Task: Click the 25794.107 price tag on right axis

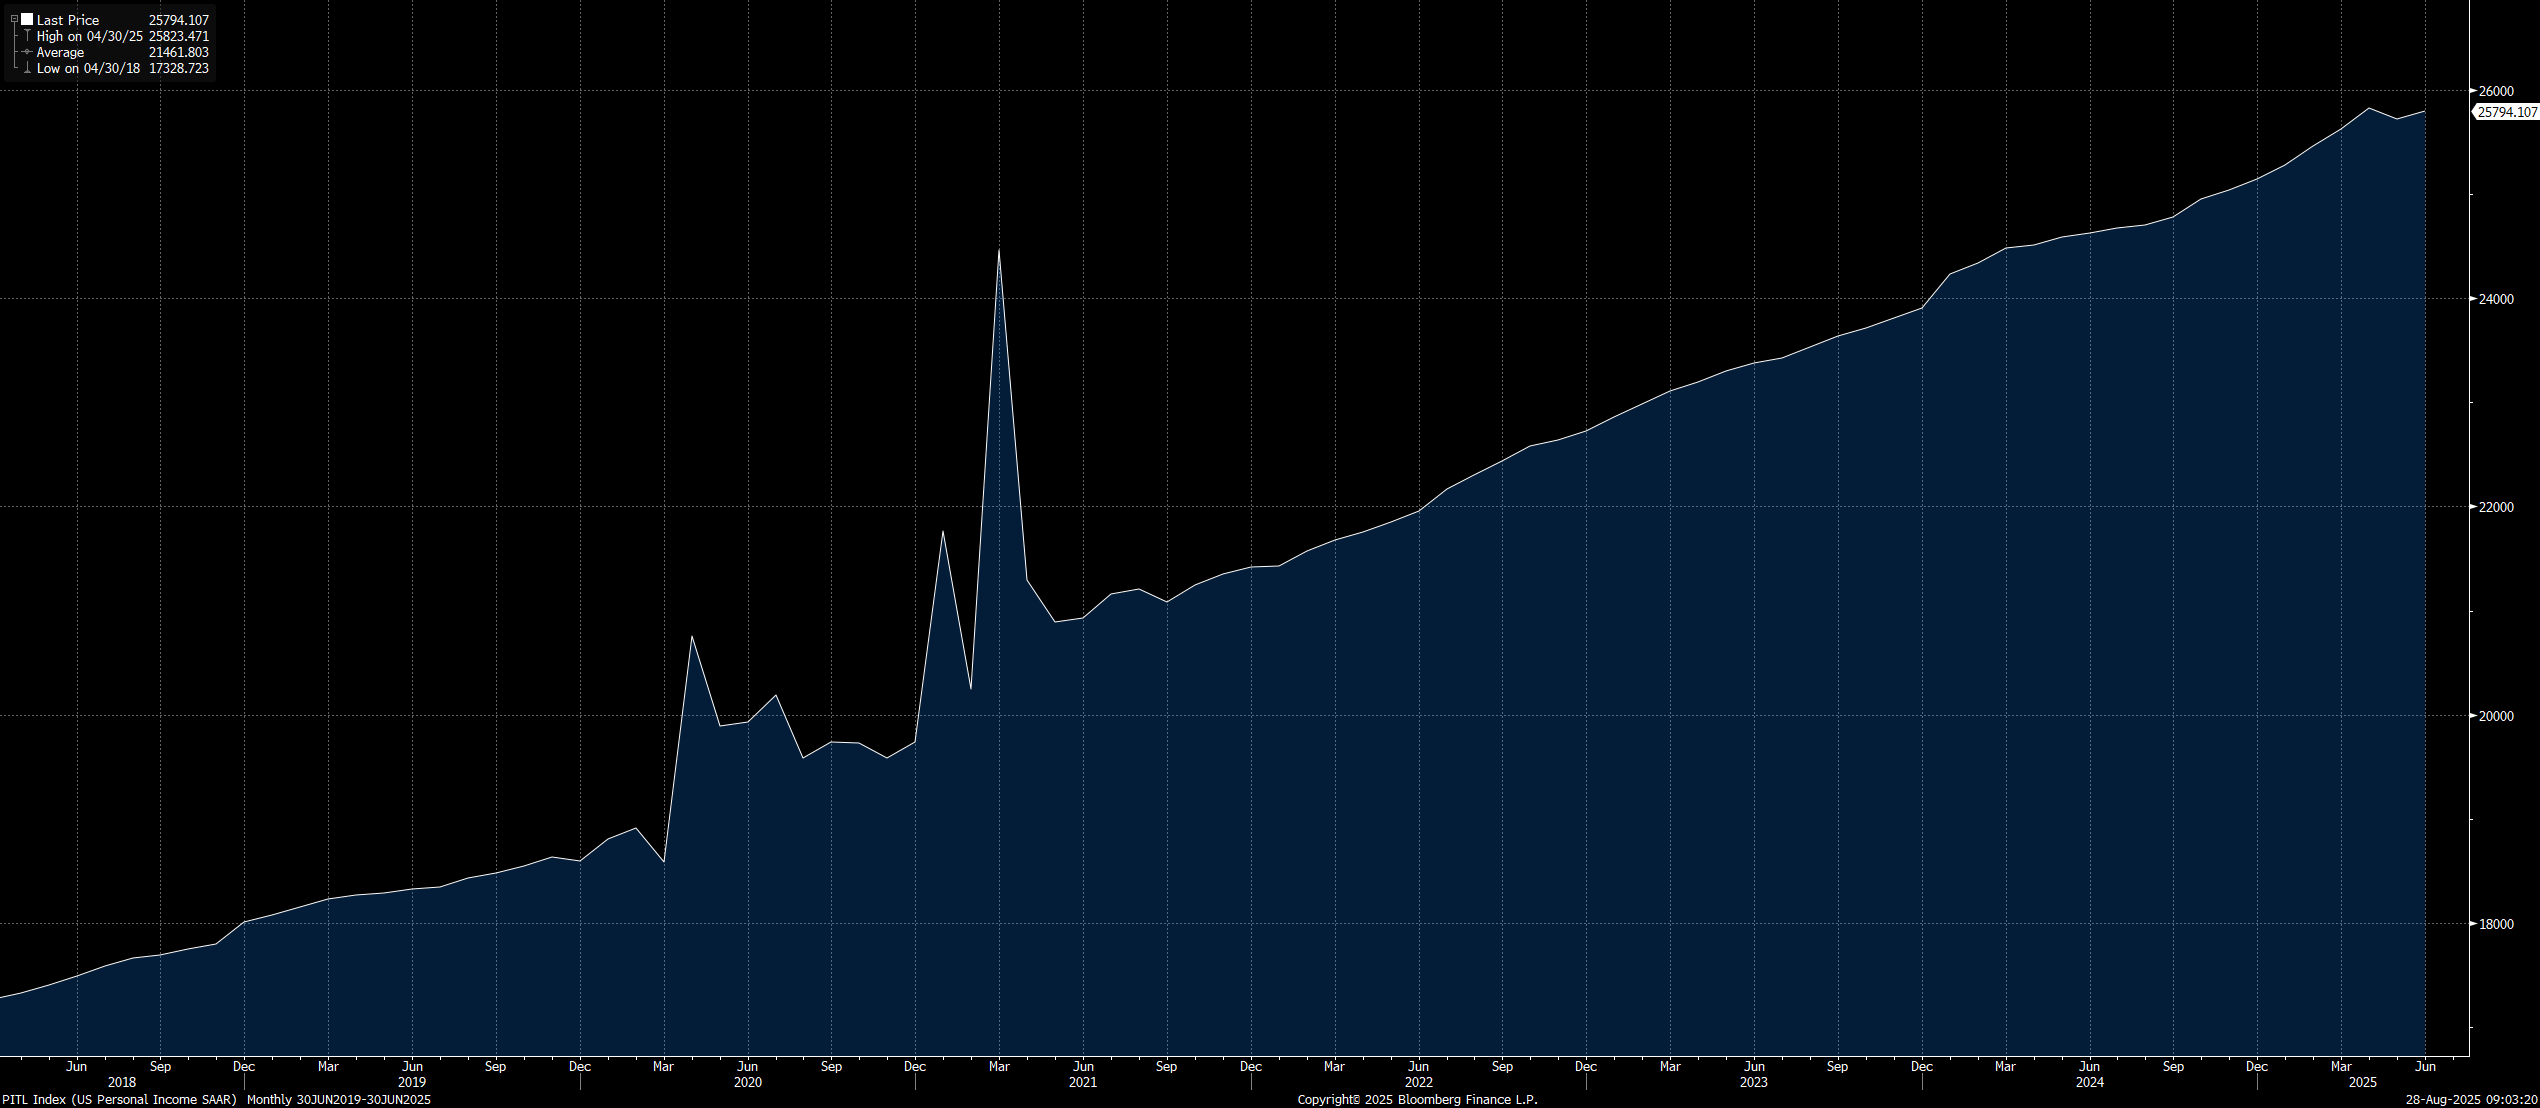Action: [2506, 112]
